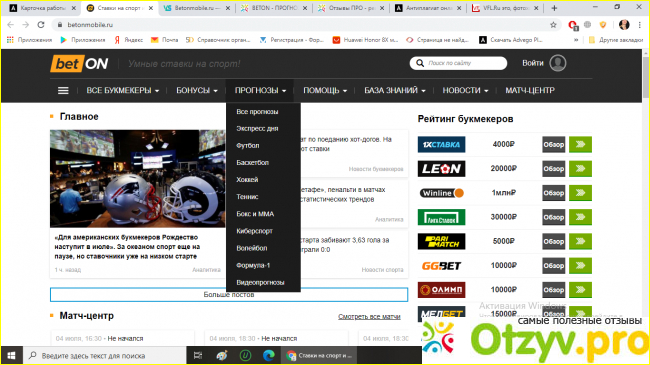650x365 pixels.
Task: Open the Смотреть все матчи link
Action: [x=369, y=316]
